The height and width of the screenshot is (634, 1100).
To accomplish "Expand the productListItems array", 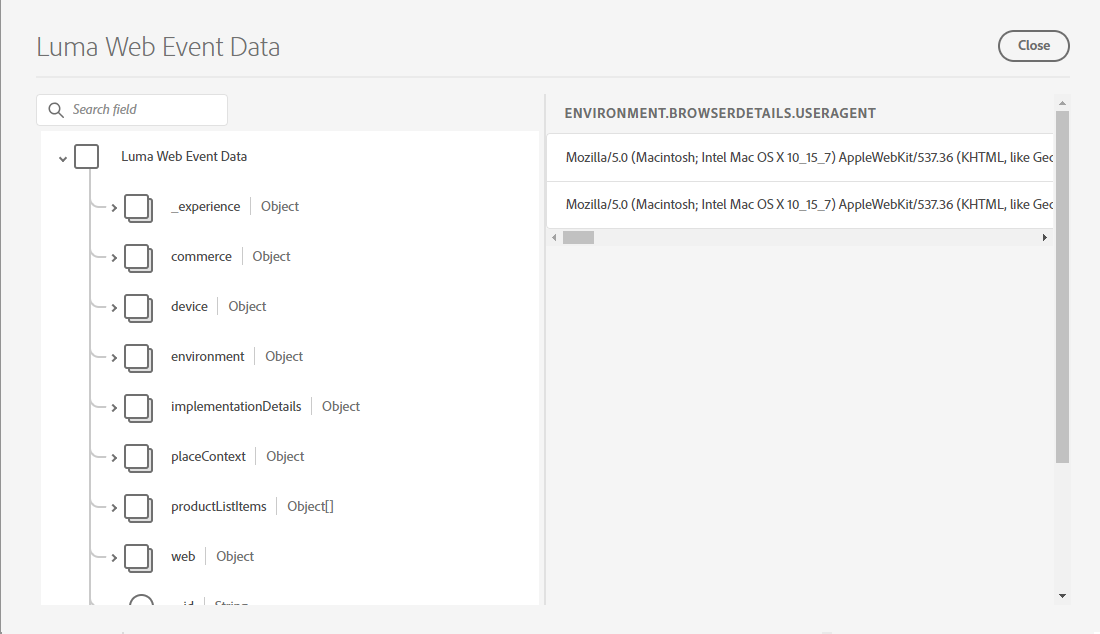I will click(114, 507).
